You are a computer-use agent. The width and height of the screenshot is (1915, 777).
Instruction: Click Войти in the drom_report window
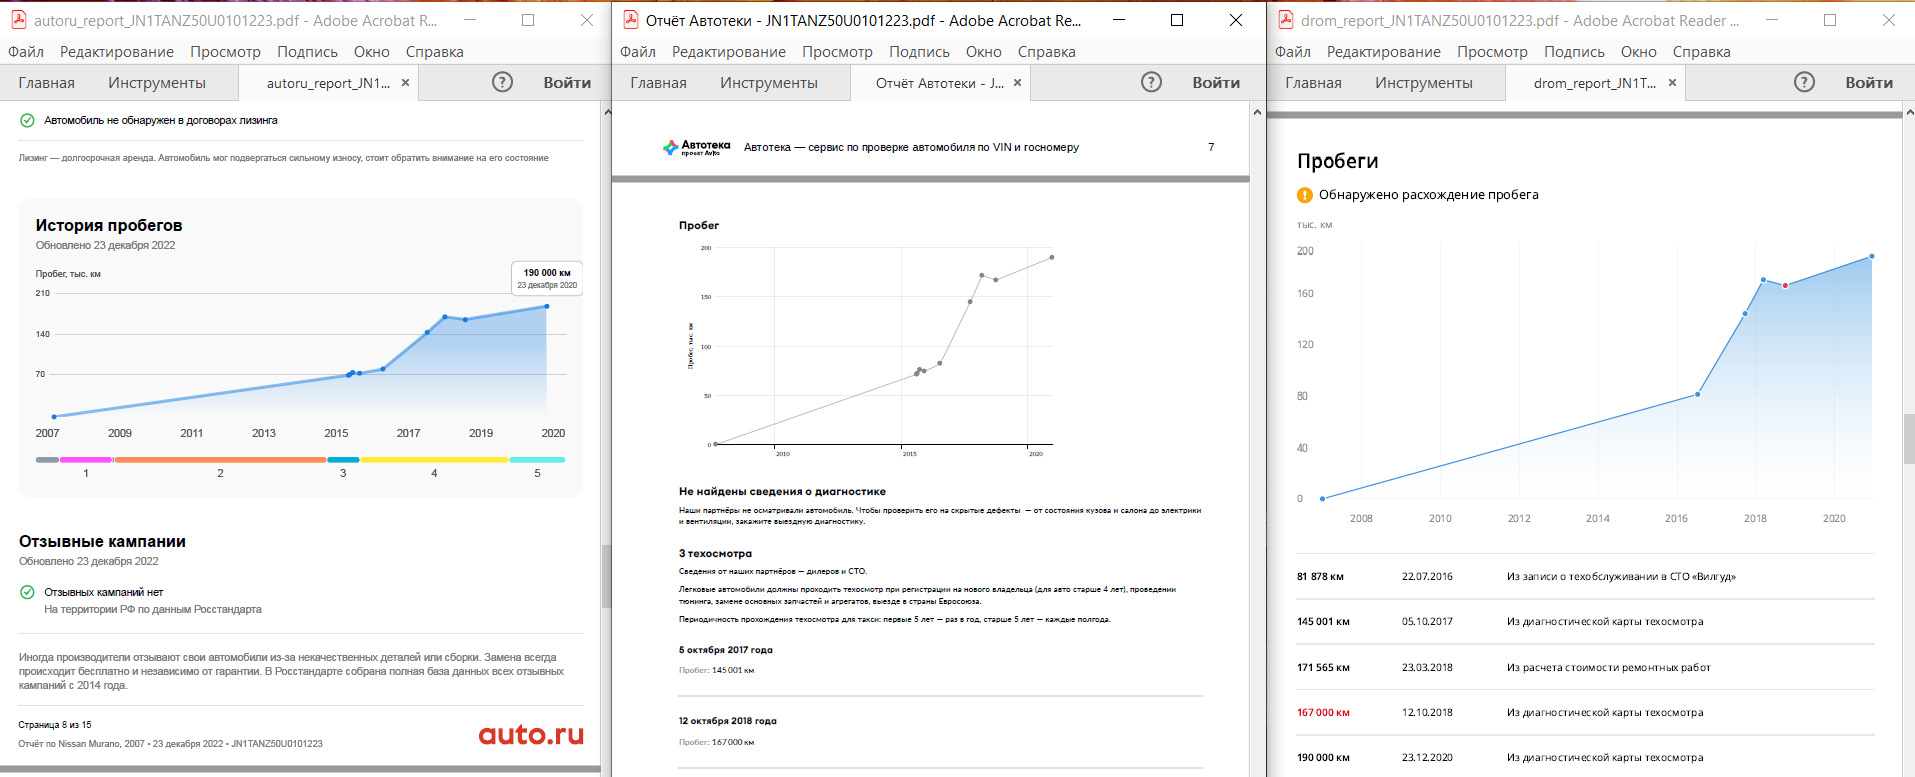coord(1869,83)
